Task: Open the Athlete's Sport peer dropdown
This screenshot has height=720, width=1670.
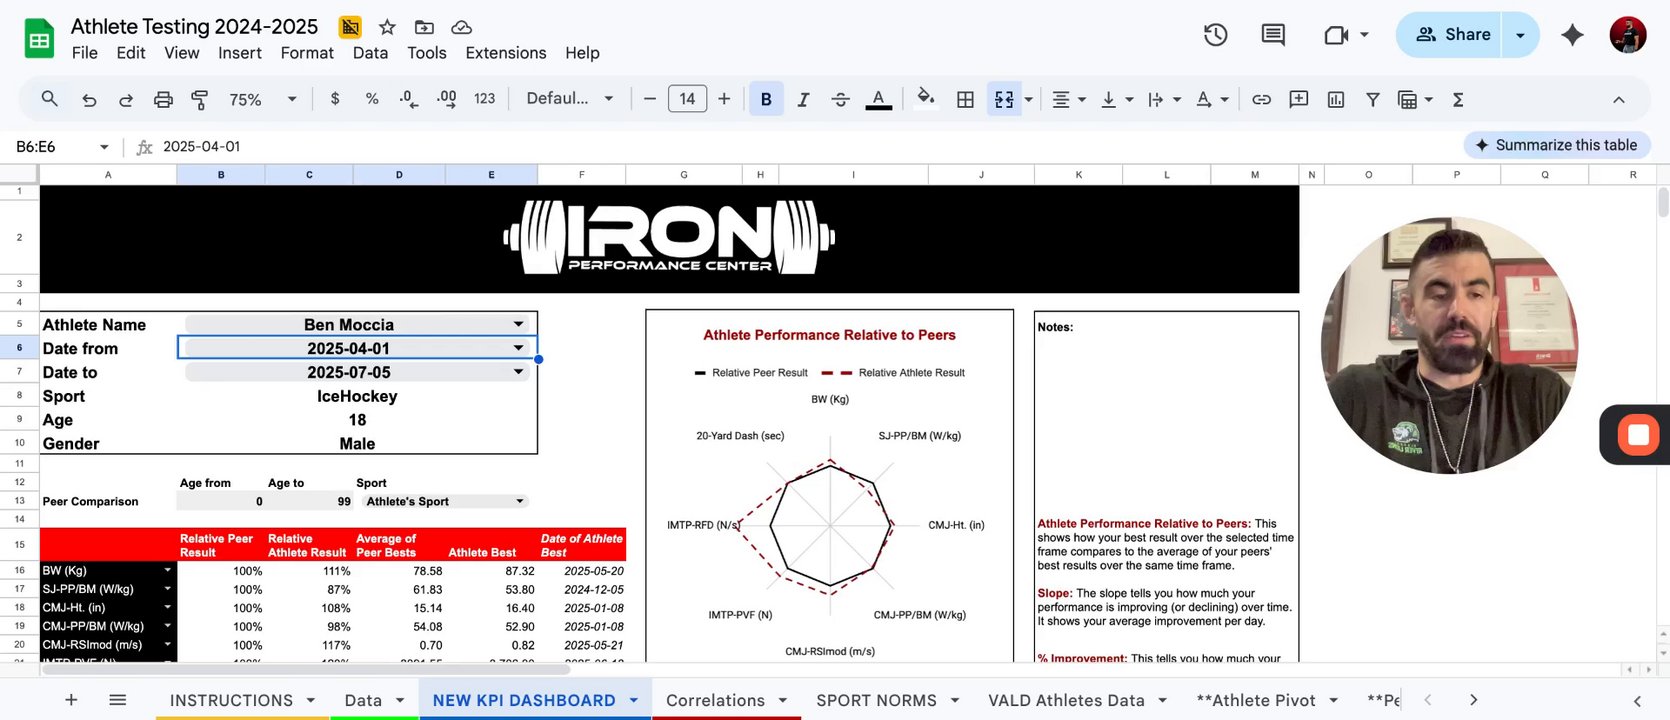Action: coord(520,501)
